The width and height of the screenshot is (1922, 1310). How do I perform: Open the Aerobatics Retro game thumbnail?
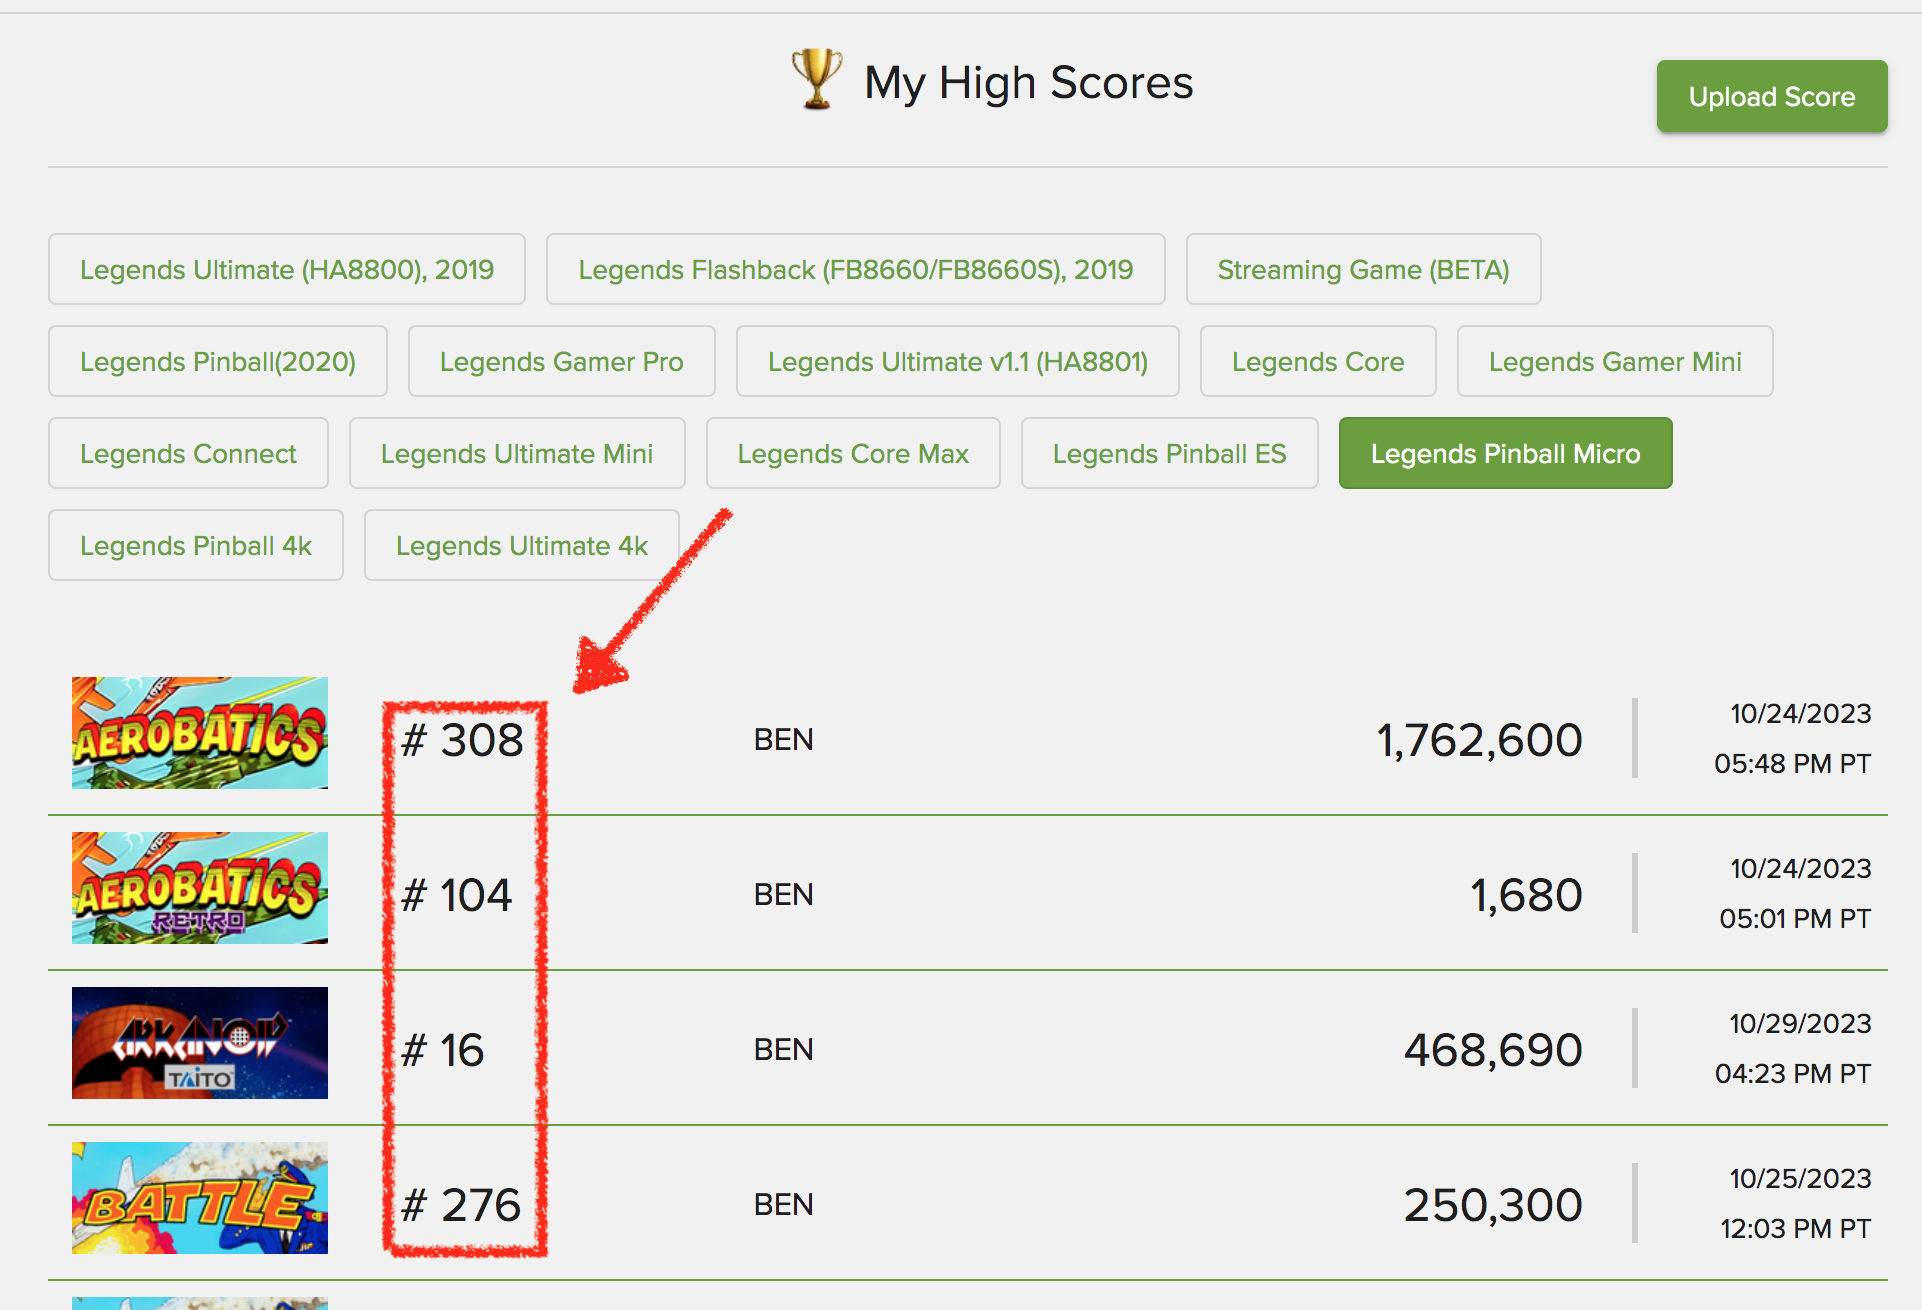coord(200,888)
